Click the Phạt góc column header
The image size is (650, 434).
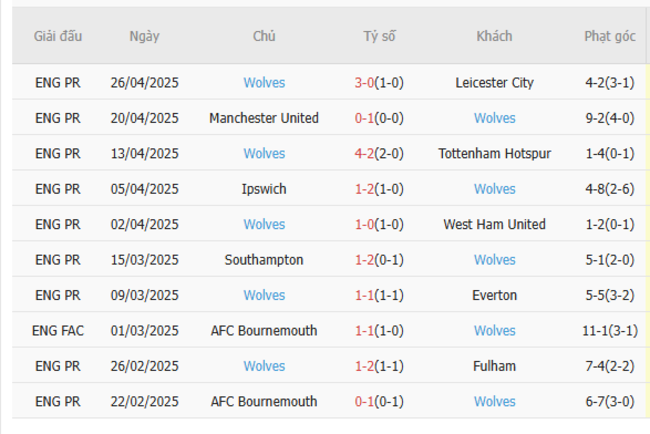(x=610, y=36)
